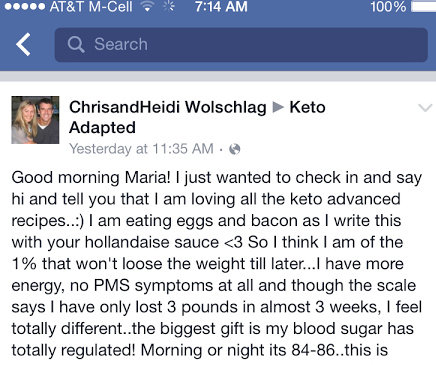Tap the gray separator above the post
Viewport: 436px width, 365px height.
(x=218, y=76)
